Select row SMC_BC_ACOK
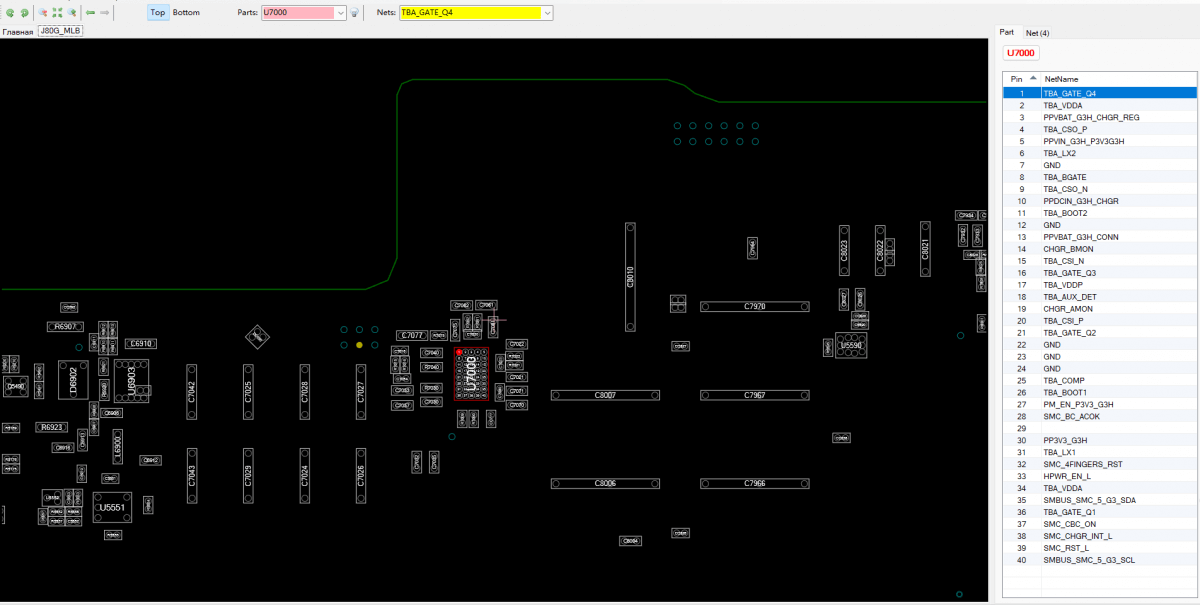This screenshot has width=1200, height=605. (1099, 416)
